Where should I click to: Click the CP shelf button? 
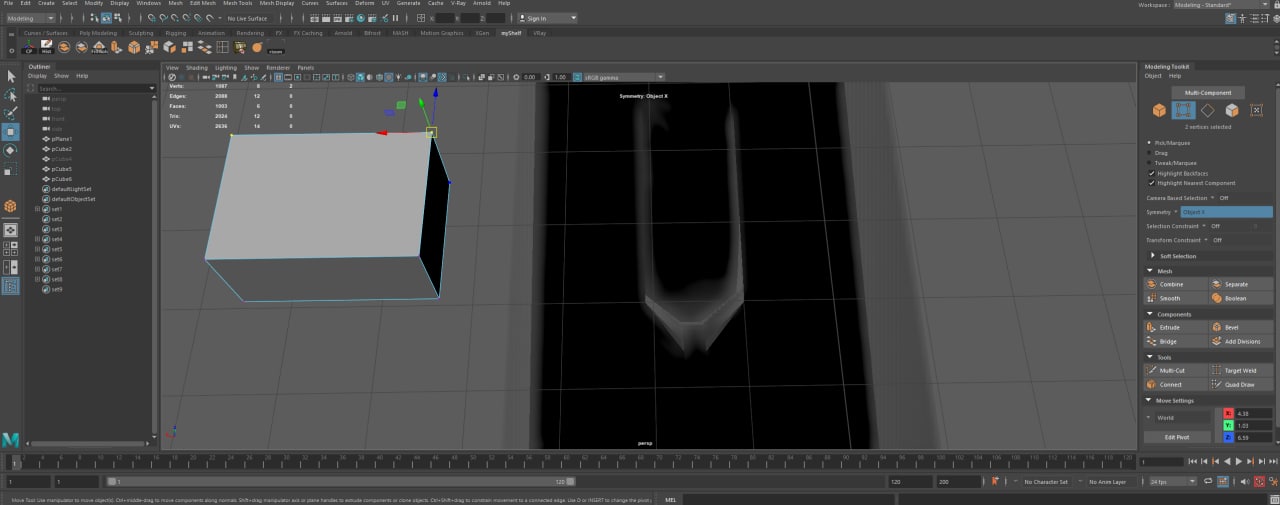[29, 47]
